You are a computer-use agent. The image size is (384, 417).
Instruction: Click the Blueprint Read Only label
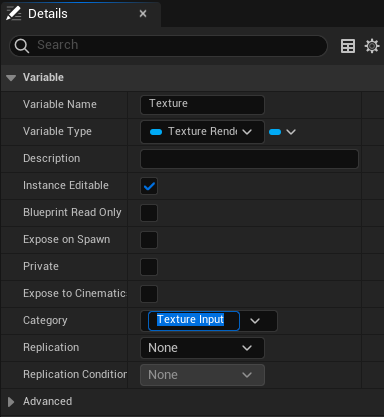pyautogui.click(x=72, y=212)
